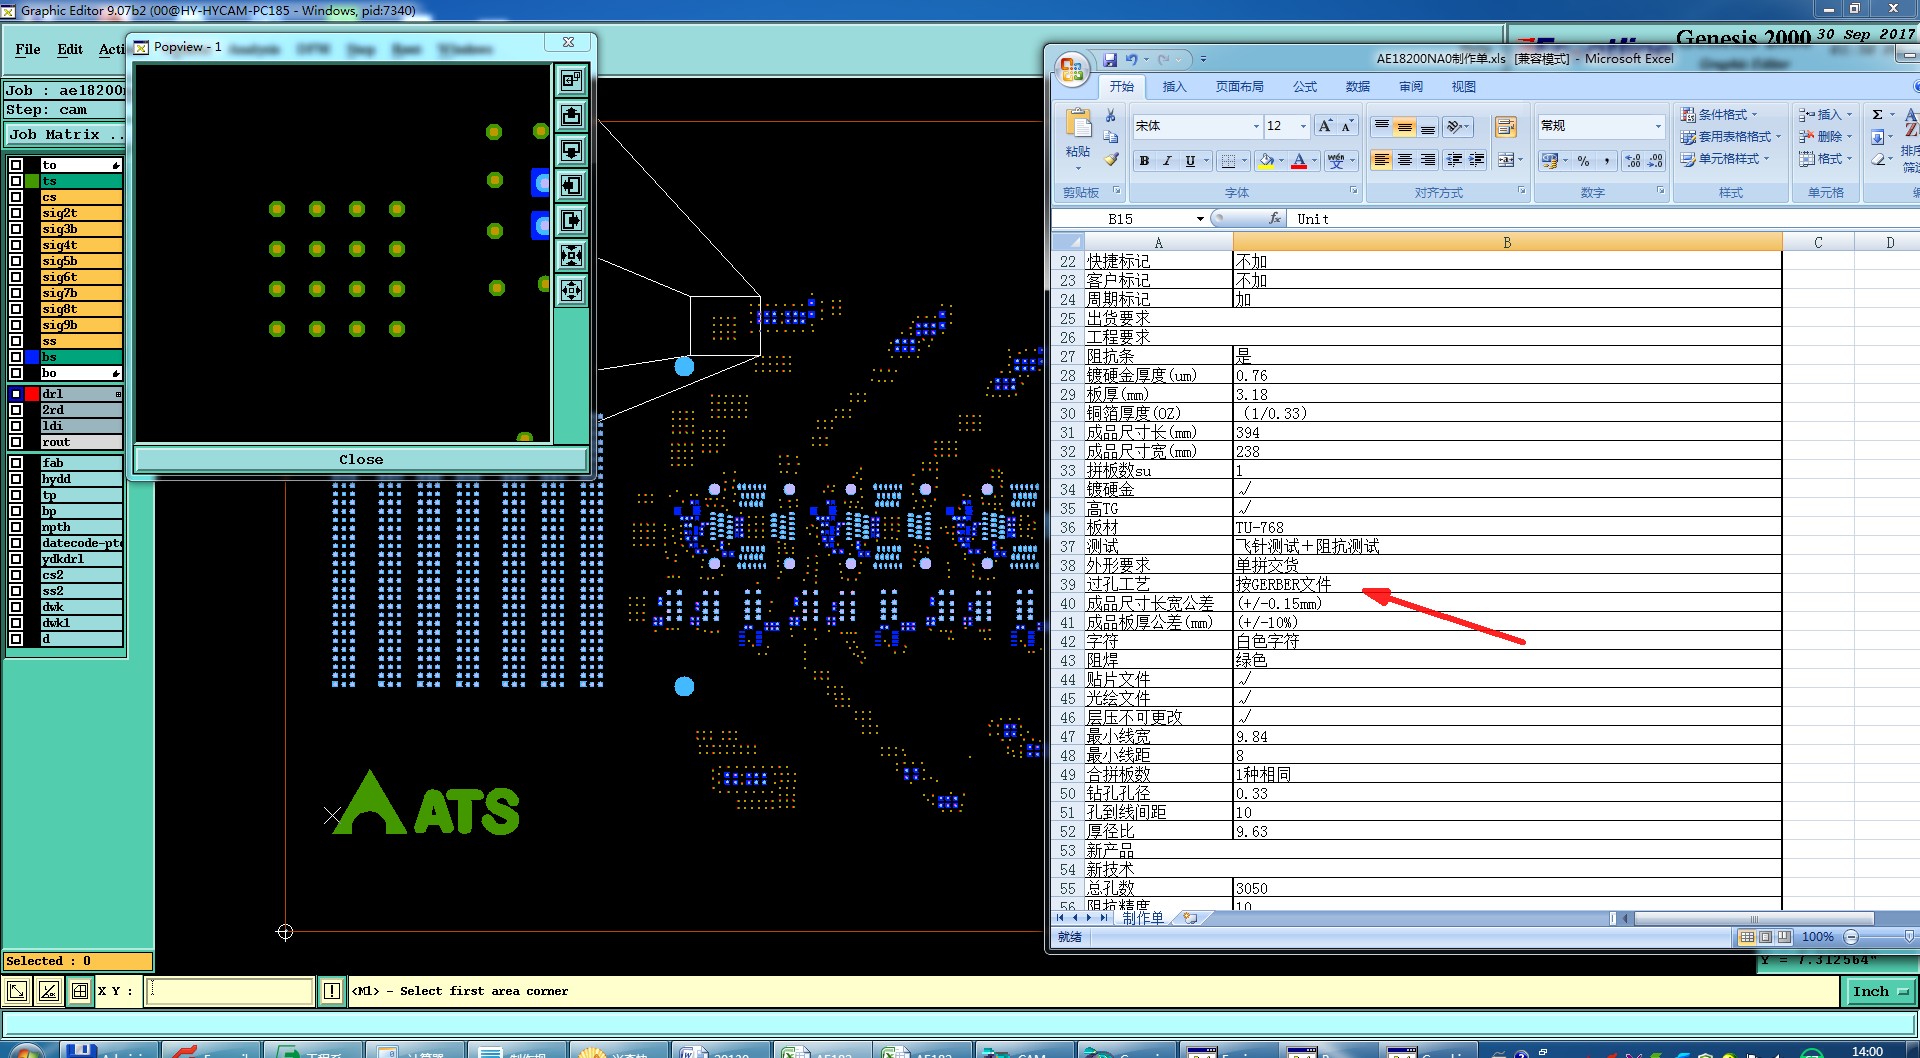The height and width of the screenshot is (1058, 1920).
Task: Click the top Popview toolbar icon
Action: pos(571,80)
